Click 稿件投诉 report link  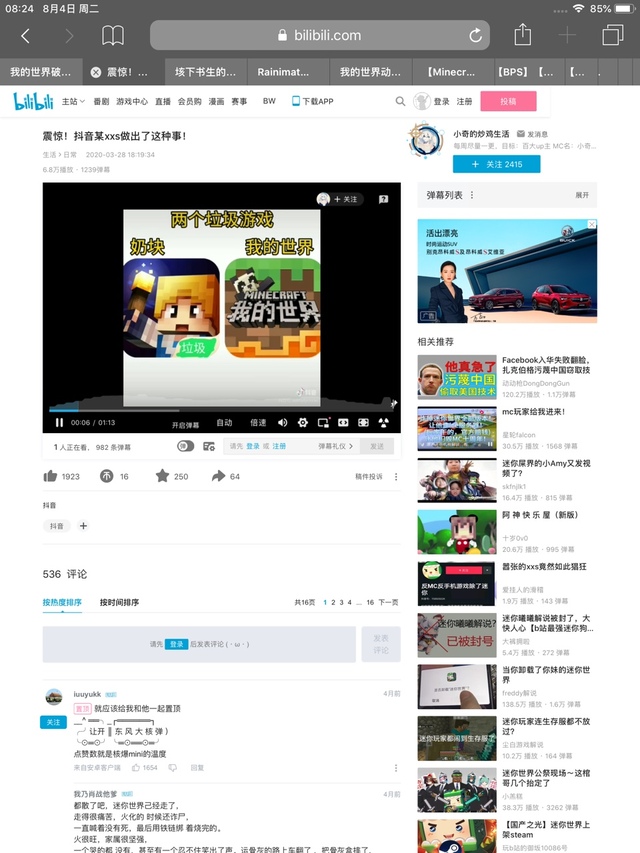coord(368,477)
